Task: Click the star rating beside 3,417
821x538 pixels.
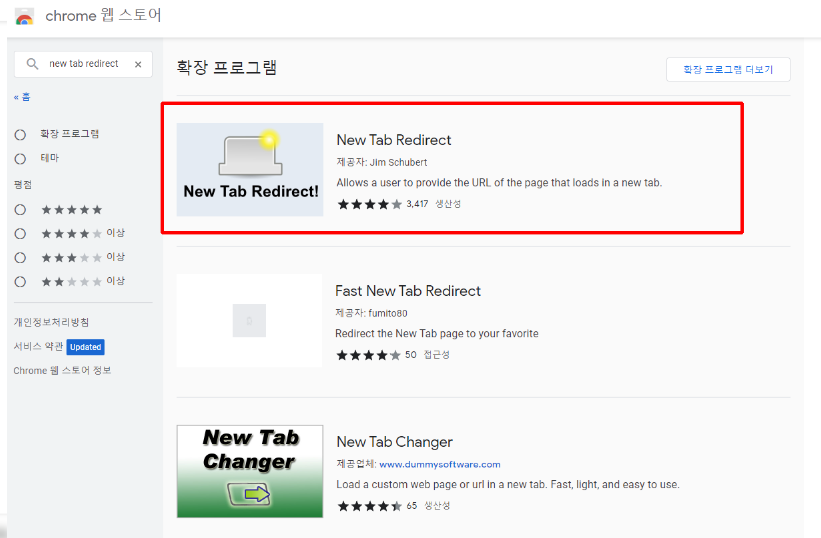Action: tap(370, 204)
